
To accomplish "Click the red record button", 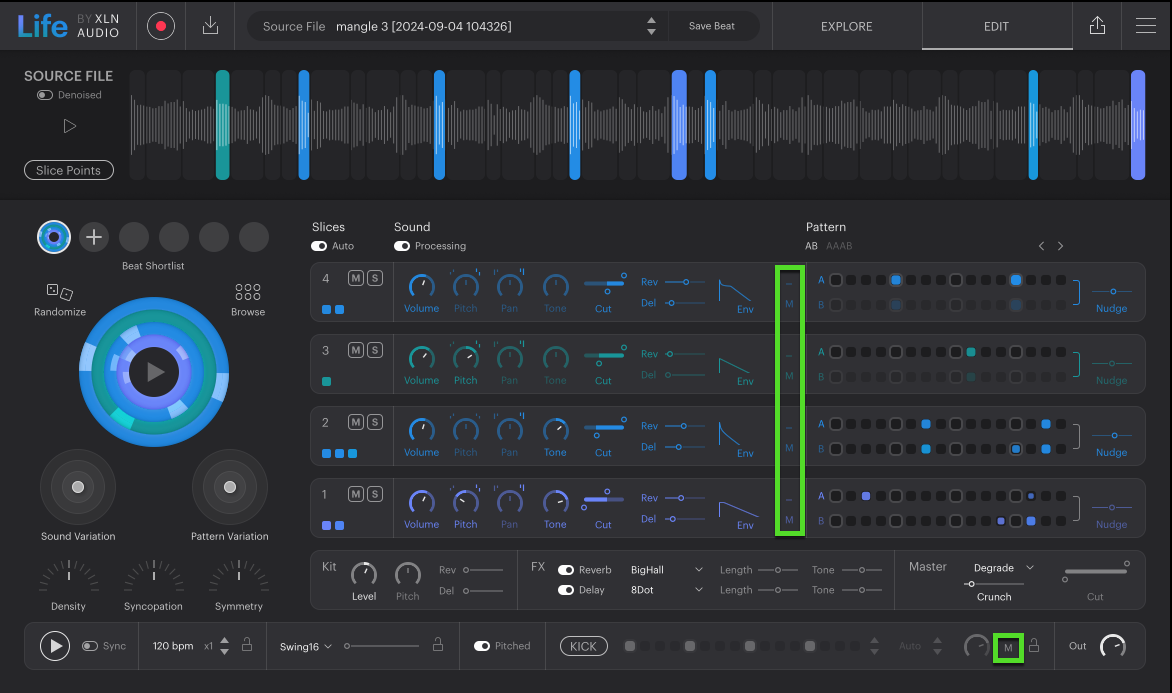I will (160, 27).
